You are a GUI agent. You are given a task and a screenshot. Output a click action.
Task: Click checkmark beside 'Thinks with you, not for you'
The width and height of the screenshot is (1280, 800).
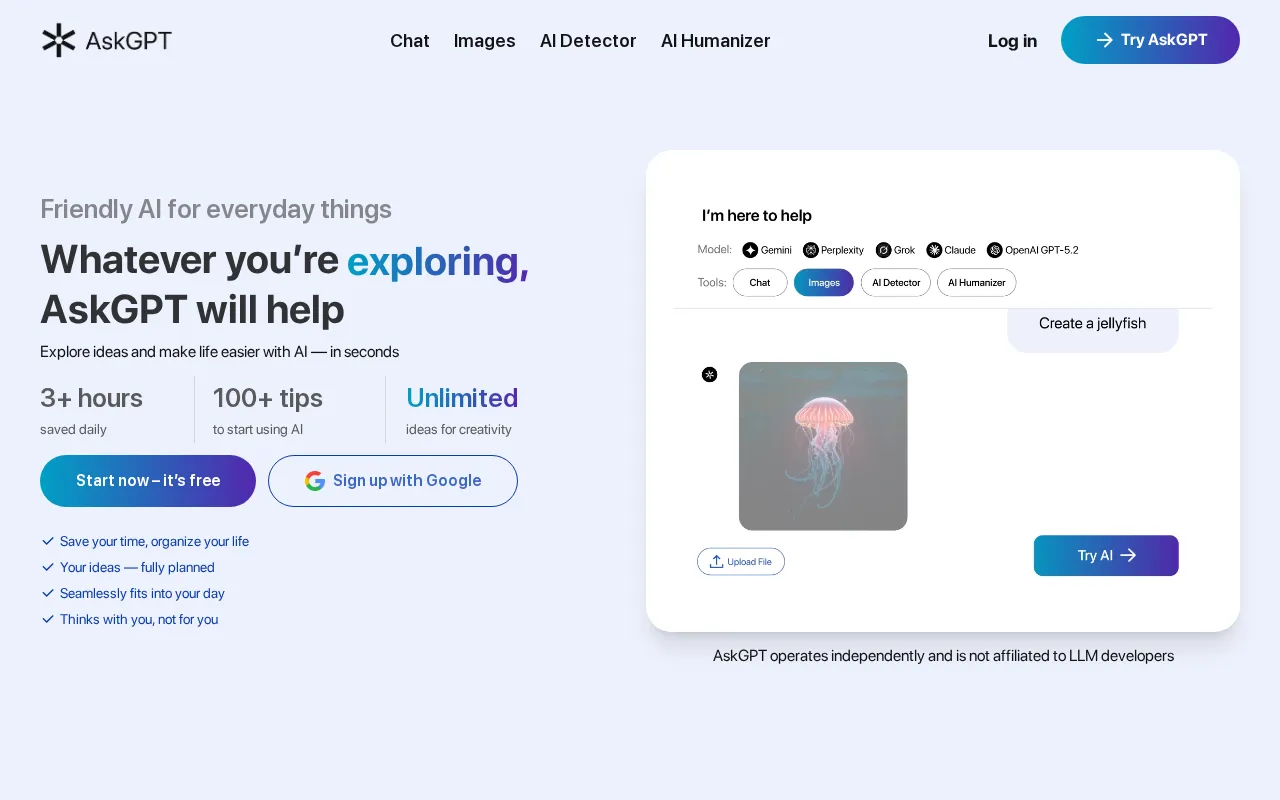click(x=47, y=619)
